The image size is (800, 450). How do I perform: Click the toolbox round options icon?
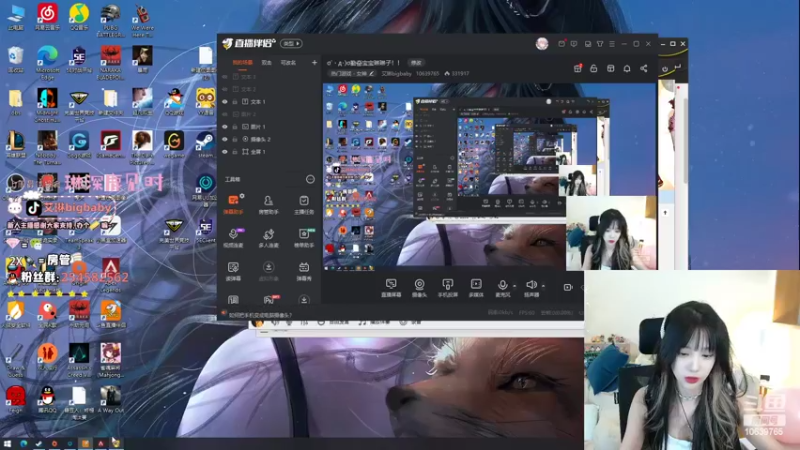click(310, 179)
